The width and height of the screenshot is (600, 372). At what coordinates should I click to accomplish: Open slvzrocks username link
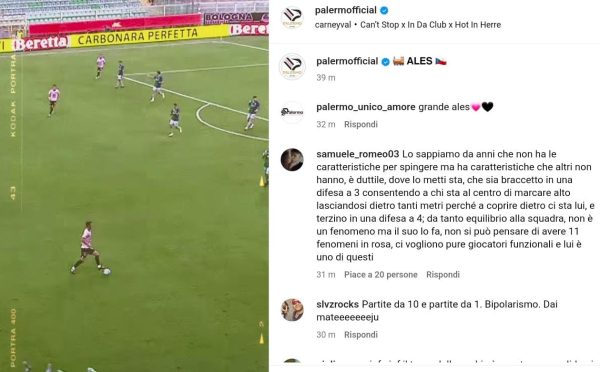[338, 305]
